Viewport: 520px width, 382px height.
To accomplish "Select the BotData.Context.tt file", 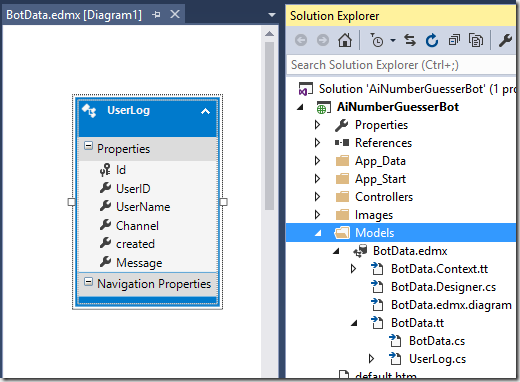I will tap(439, 269).
